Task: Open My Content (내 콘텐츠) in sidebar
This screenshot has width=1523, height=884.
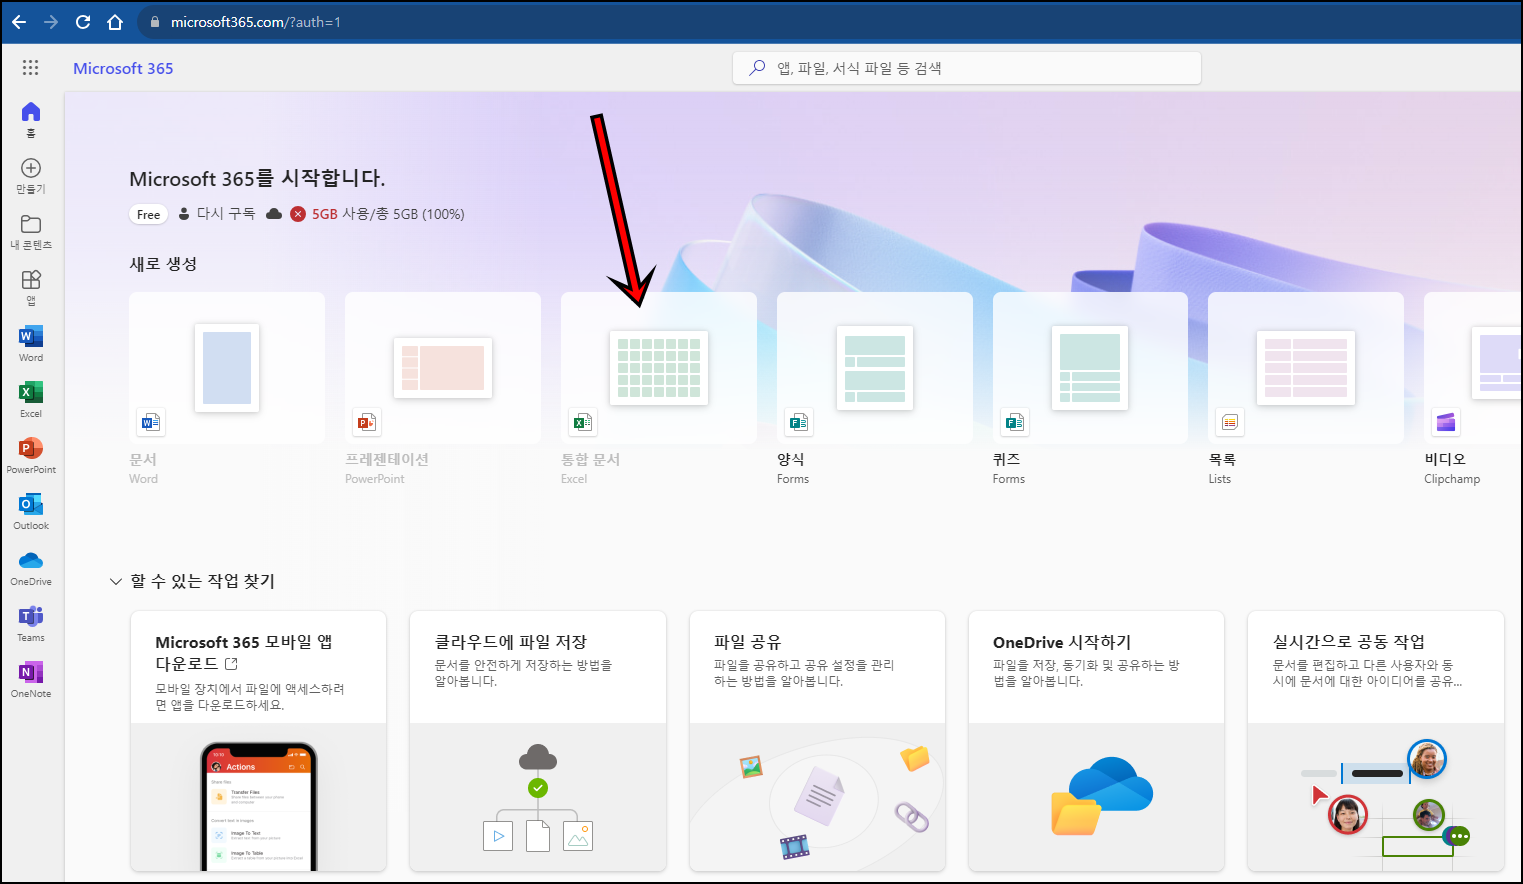Action: pos(31,231)
